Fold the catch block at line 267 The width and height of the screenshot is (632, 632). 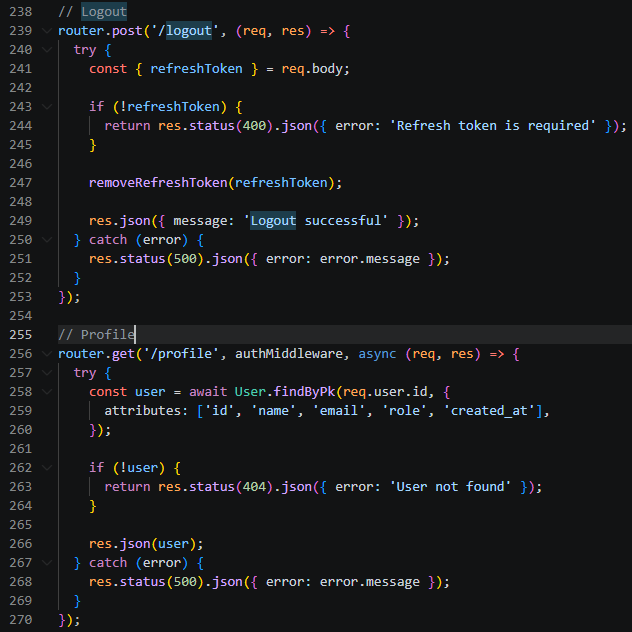(x=47, y=563)
